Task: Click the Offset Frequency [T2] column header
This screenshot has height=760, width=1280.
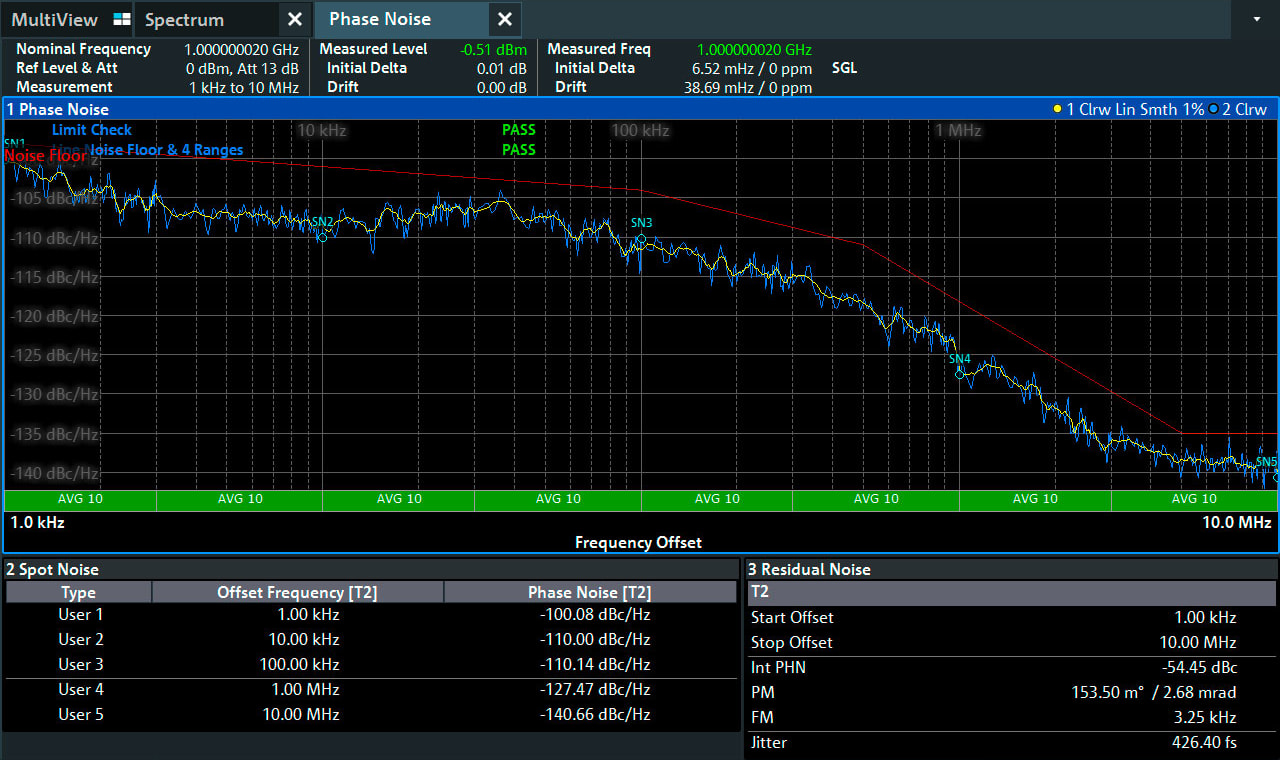Action: [x=297, y=592]
